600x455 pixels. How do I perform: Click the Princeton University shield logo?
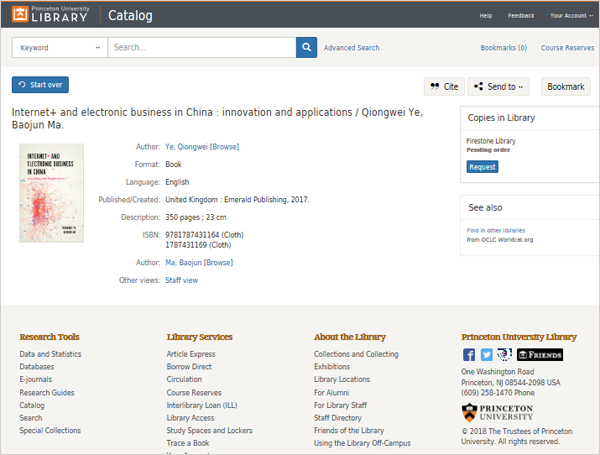pos(497,412)
